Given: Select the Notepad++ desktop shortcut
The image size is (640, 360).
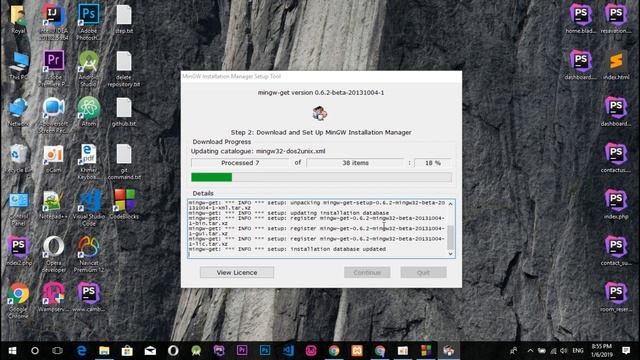Looking at the screenshot, I should coord(53,205).
